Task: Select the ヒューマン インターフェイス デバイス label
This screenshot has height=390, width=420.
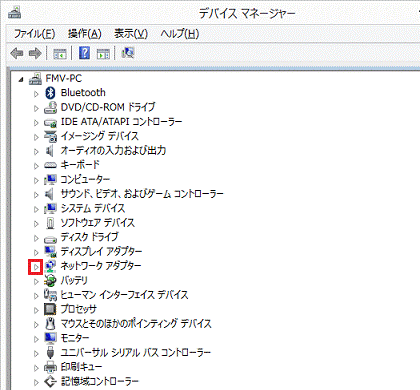Action: point(125,295)
